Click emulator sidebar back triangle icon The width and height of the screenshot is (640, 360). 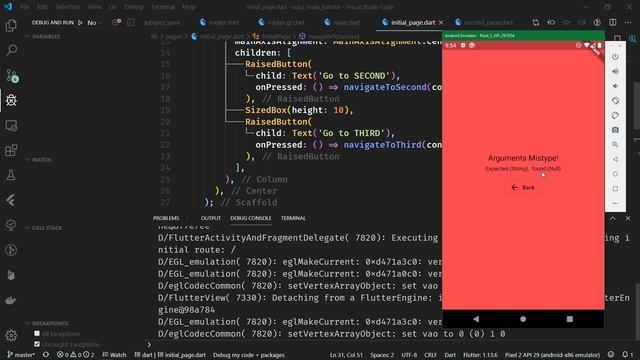[615, 159]
